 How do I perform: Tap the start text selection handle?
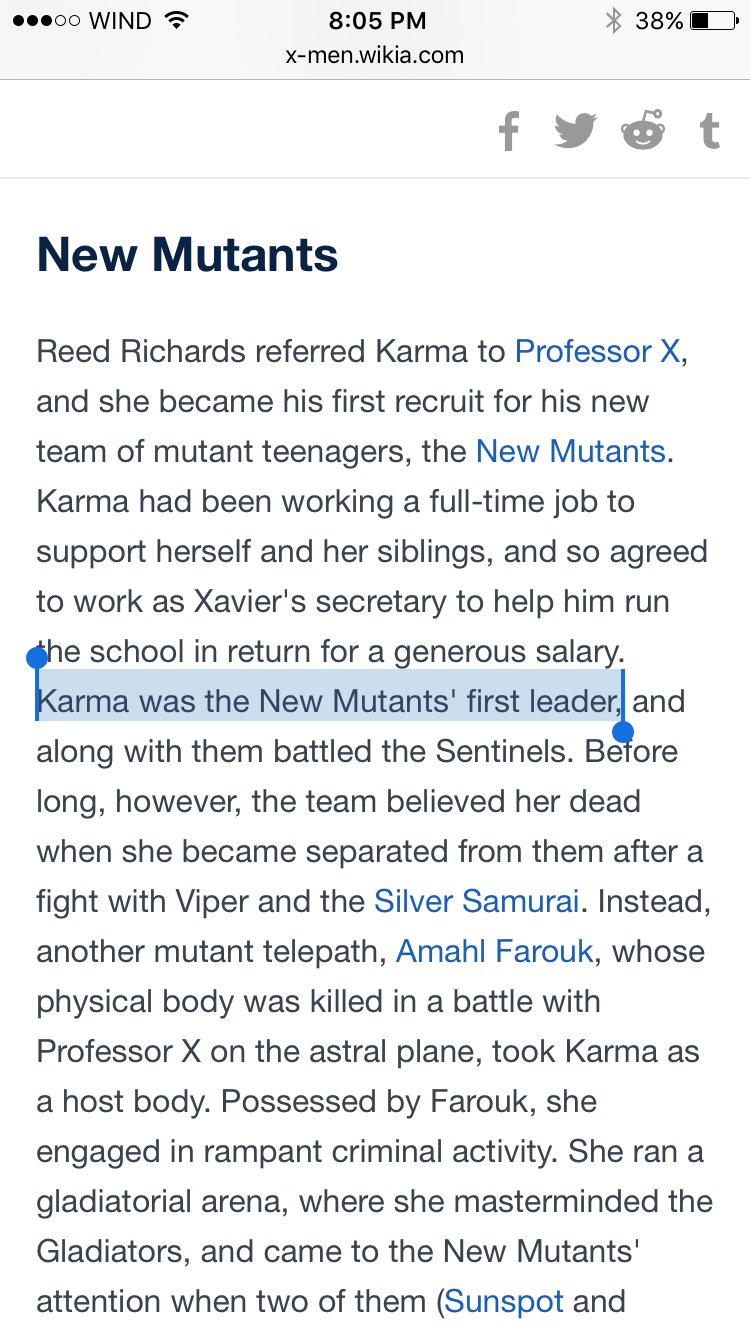coord(37,658)
